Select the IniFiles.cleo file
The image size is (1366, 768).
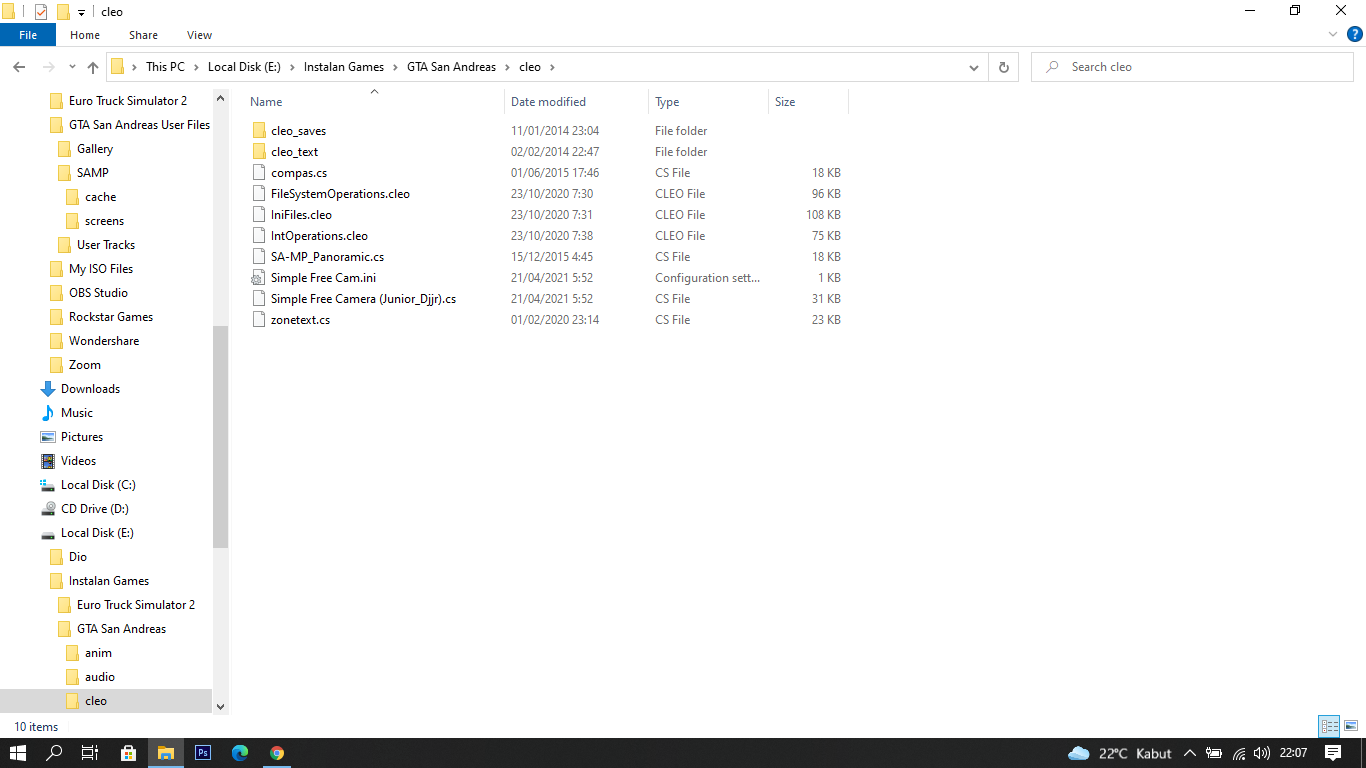(x=301, y=215)
